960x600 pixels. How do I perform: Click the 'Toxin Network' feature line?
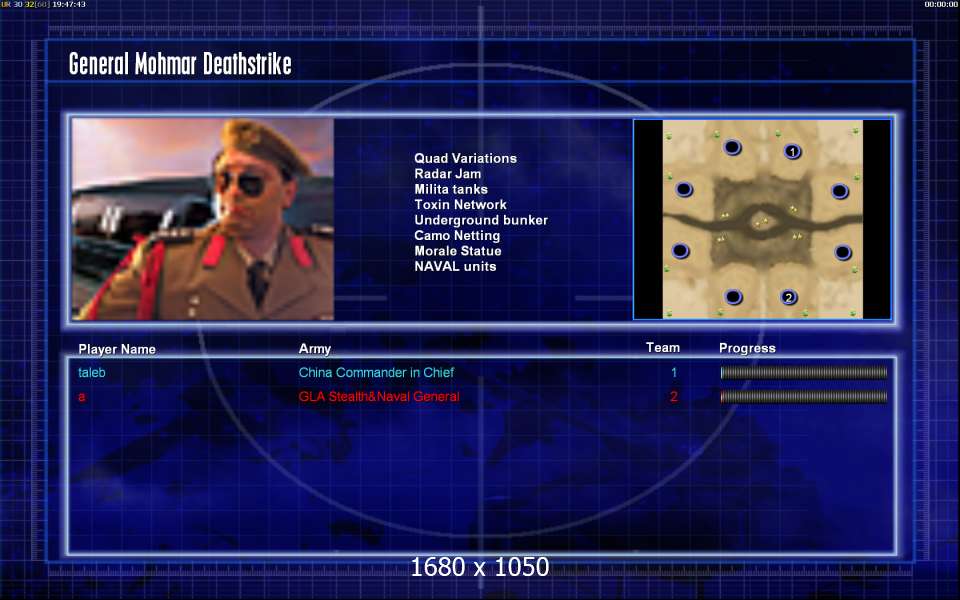point(460,204)
